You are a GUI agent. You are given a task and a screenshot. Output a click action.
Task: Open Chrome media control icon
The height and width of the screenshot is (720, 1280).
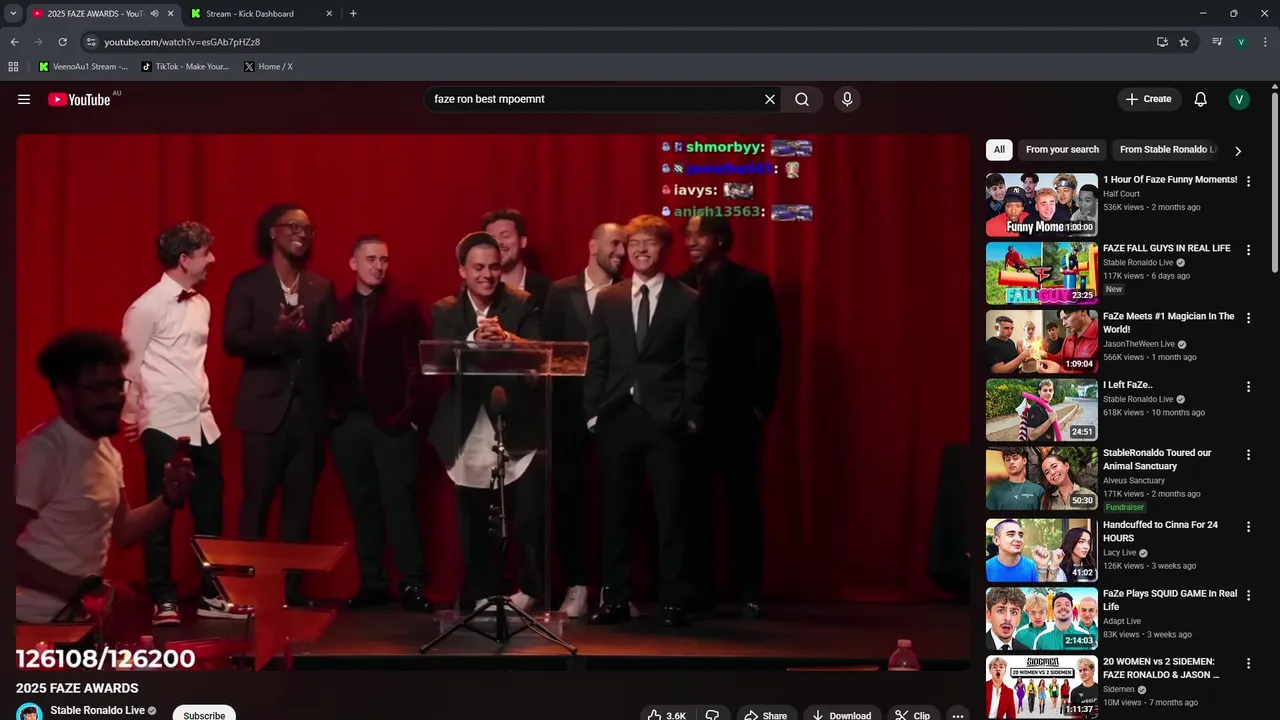pyautogui.click(x=1217, y=42)
